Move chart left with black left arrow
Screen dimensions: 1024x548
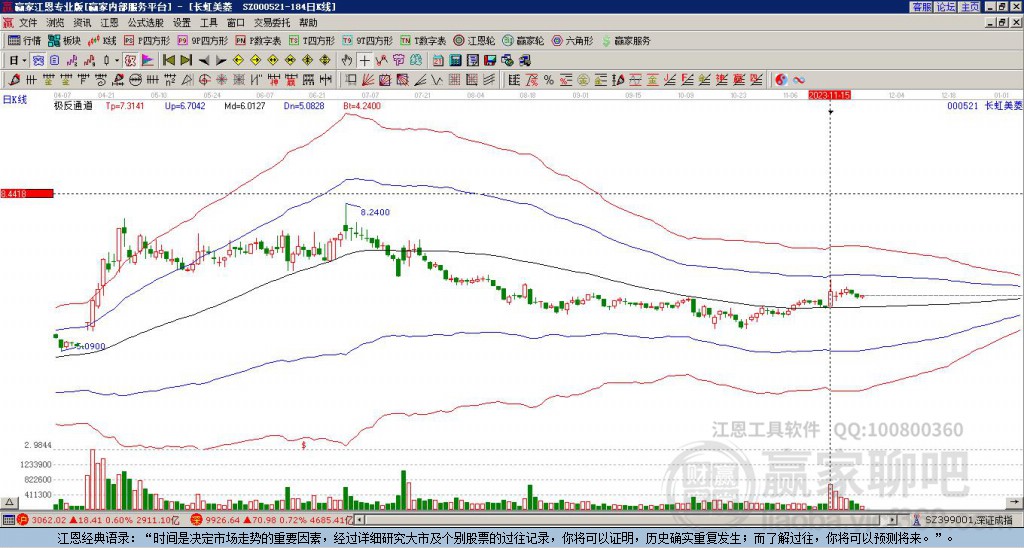tap(204, 60)
